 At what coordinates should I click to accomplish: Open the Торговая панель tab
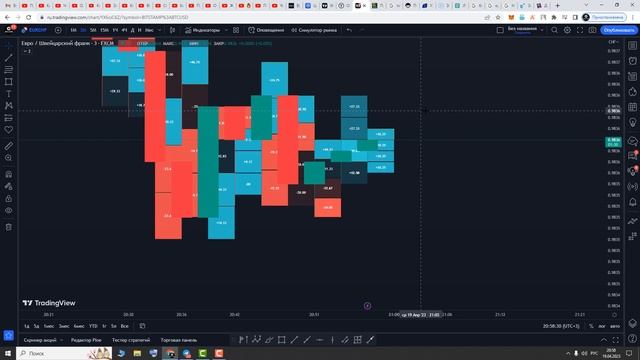[179, 340]
